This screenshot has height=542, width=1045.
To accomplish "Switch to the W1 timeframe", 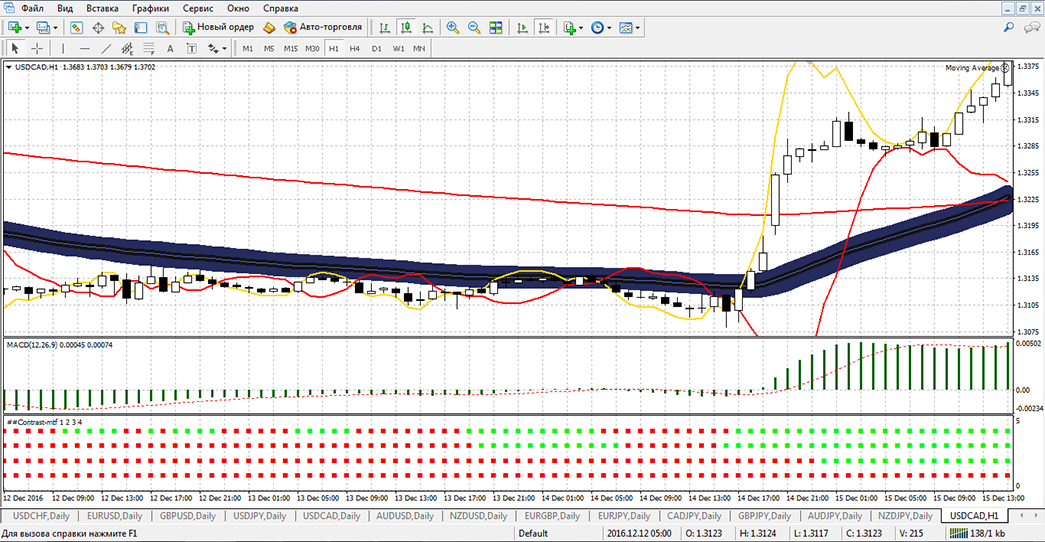I will (x=398, y=48).
